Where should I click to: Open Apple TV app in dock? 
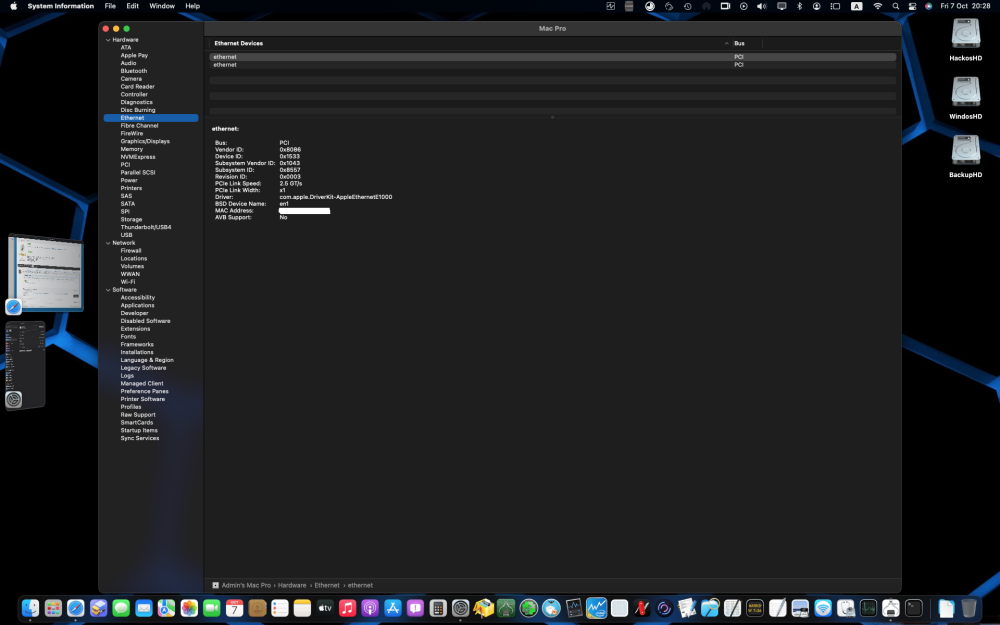325,608
